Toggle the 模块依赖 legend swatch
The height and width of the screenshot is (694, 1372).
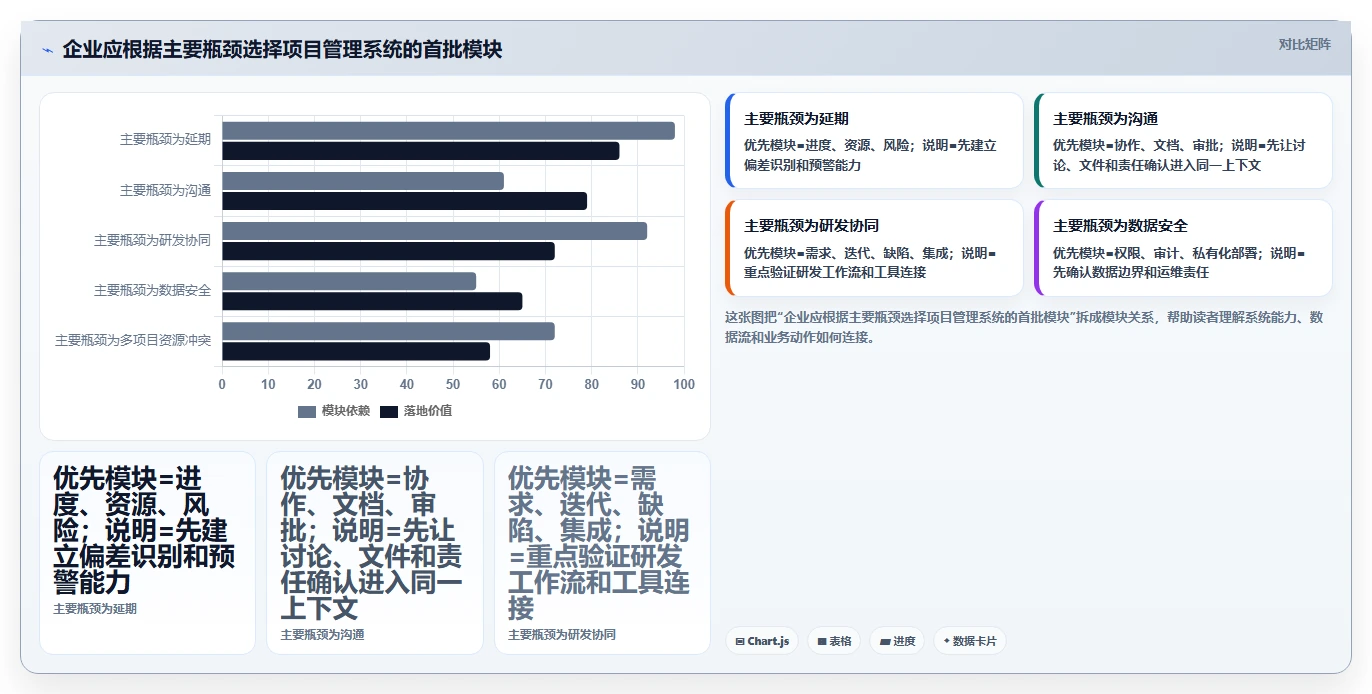(x=307, y=411)
